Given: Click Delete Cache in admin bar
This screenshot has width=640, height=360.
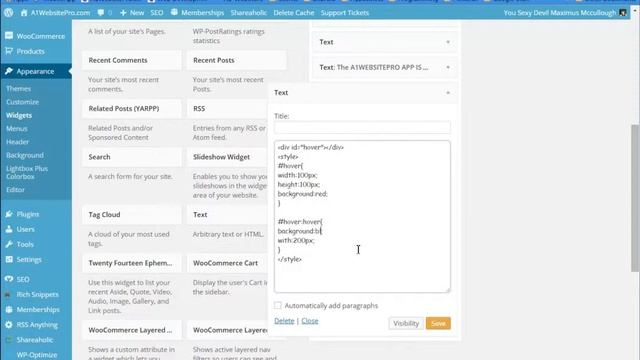Looking at the screenshot, I should 294,13.
